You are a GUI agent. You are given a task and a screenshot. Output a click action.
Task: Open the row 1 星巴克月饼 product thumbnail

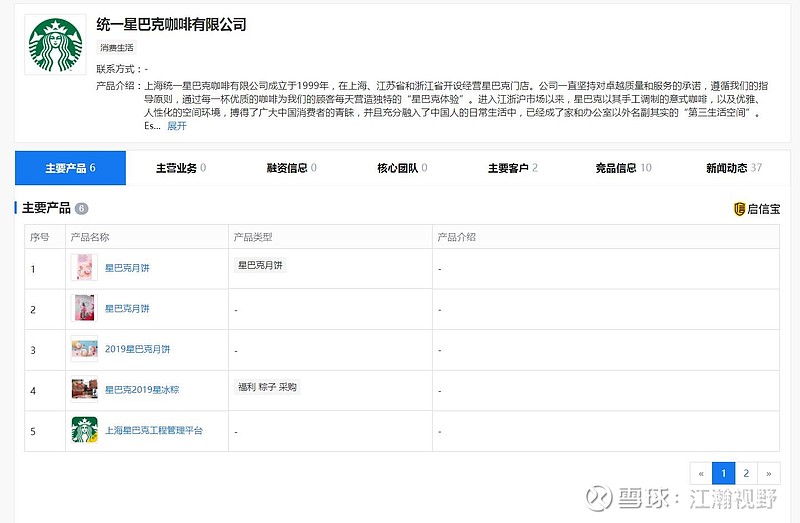click(84, 267)
